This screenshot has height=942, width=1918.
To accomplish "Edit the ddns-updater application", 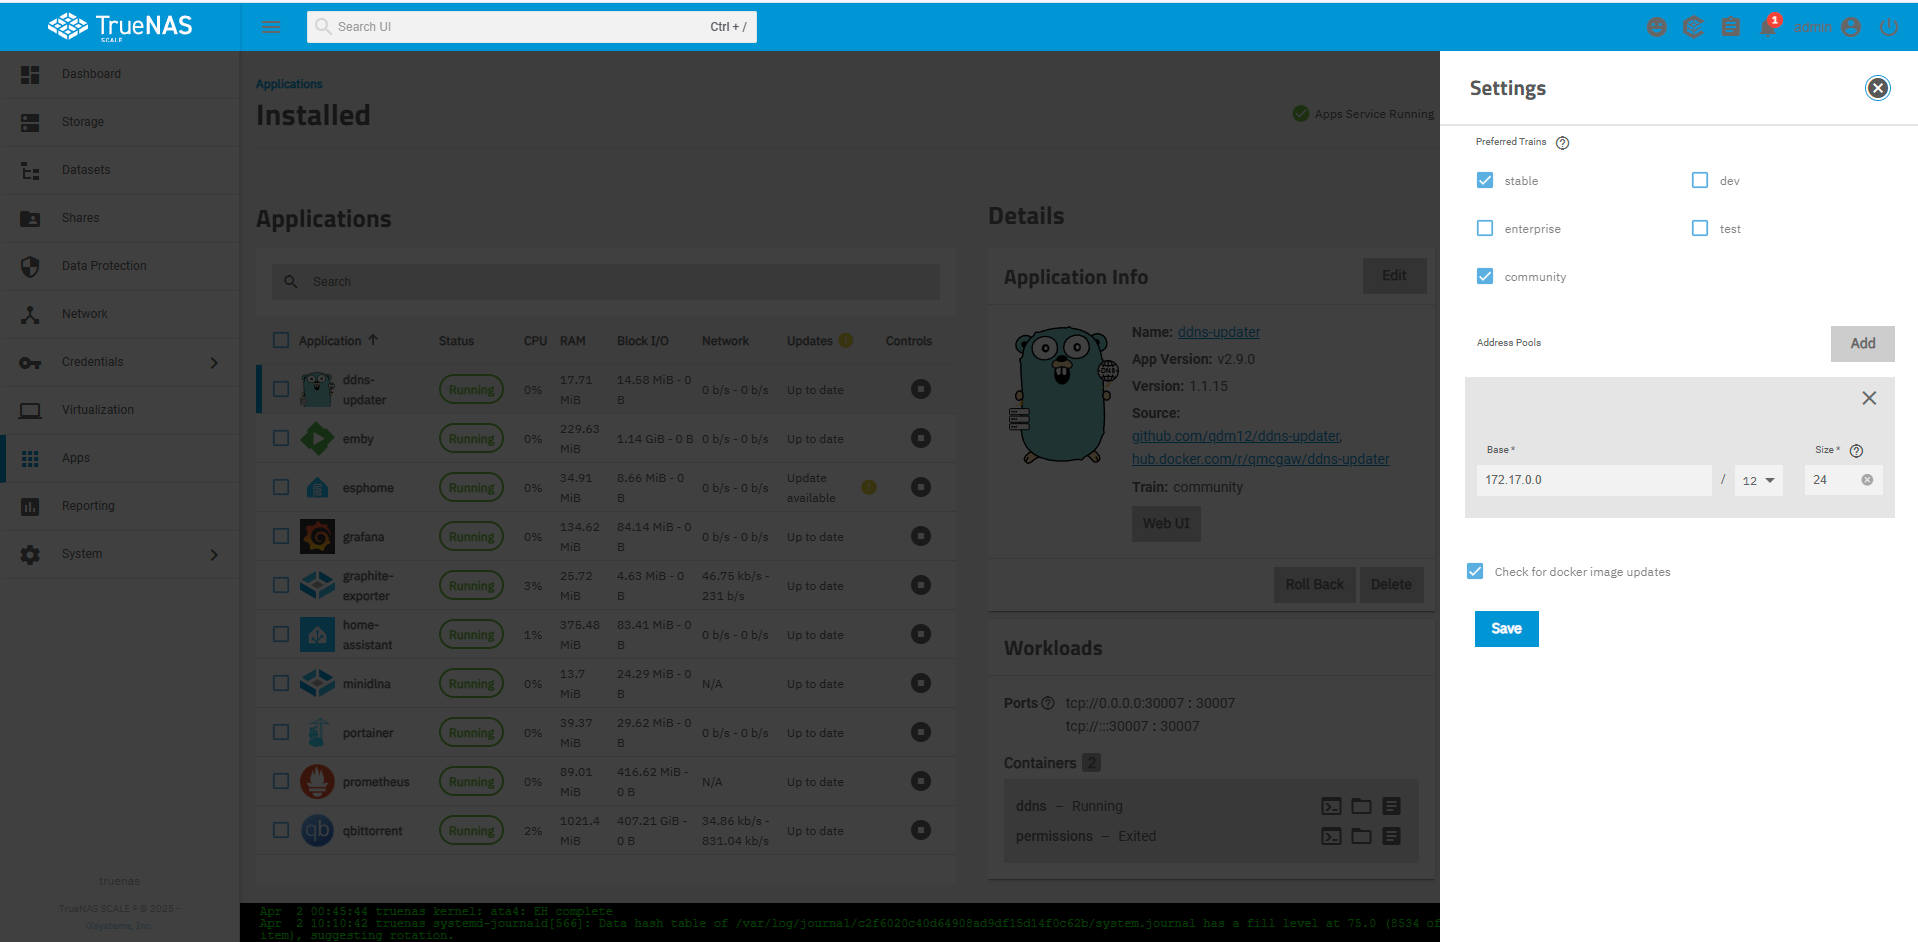I will coord(1394,276).
